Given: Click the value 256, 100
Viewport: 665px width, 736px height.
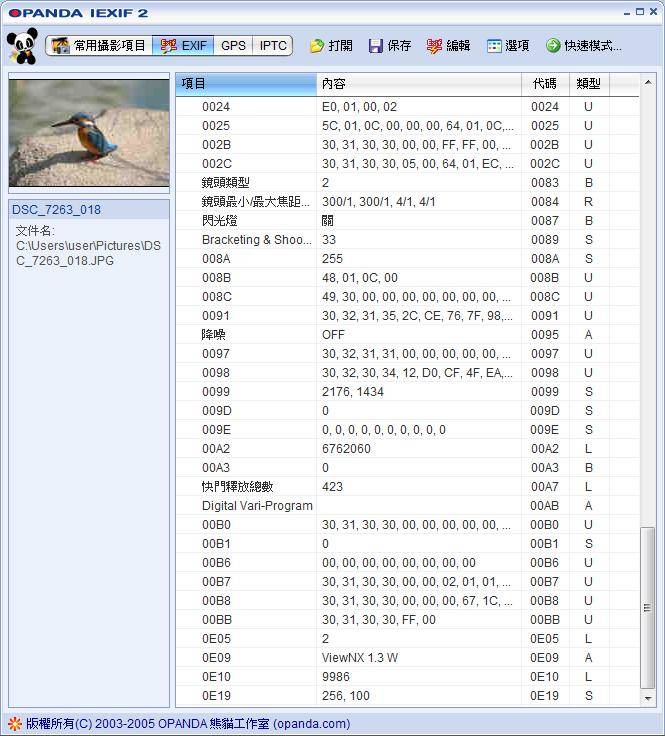Looking at the screenshot, I should click(x=346, y=696).
